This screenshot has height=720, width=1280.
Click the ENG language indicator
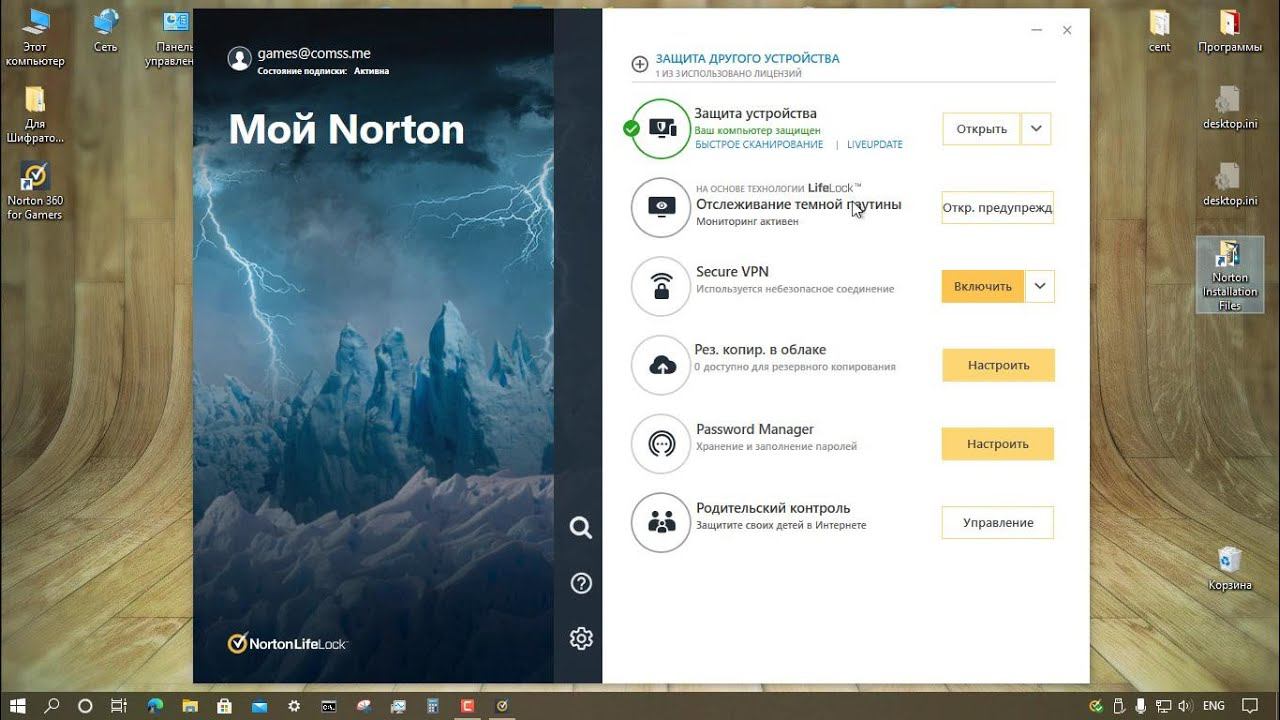click(1213, 706)
